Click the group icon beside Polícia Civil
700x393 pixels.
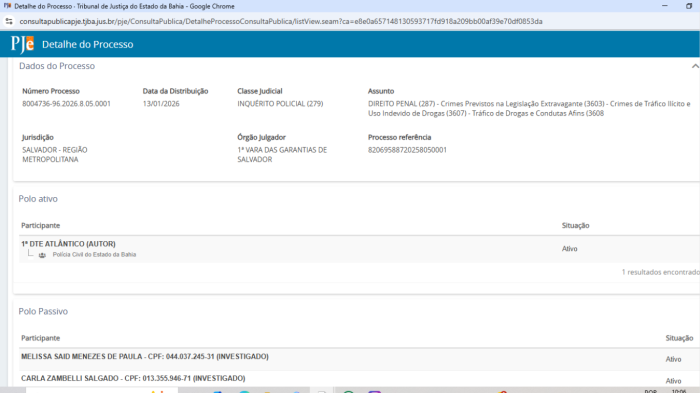tap(42, 255)
